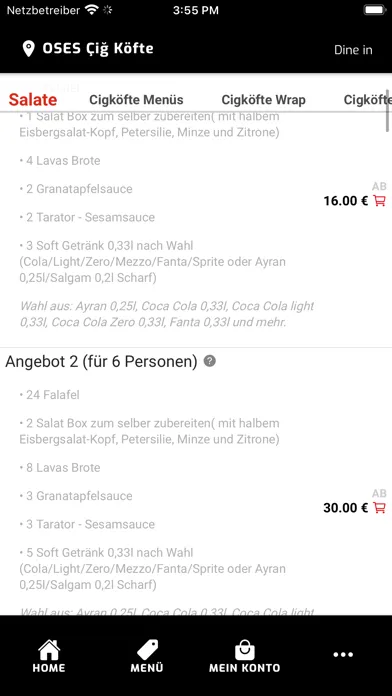Click the vertical scrollbar beside the tabs
Screen dimensions: 392x696
pyautogui.click(x=388, y=111)
